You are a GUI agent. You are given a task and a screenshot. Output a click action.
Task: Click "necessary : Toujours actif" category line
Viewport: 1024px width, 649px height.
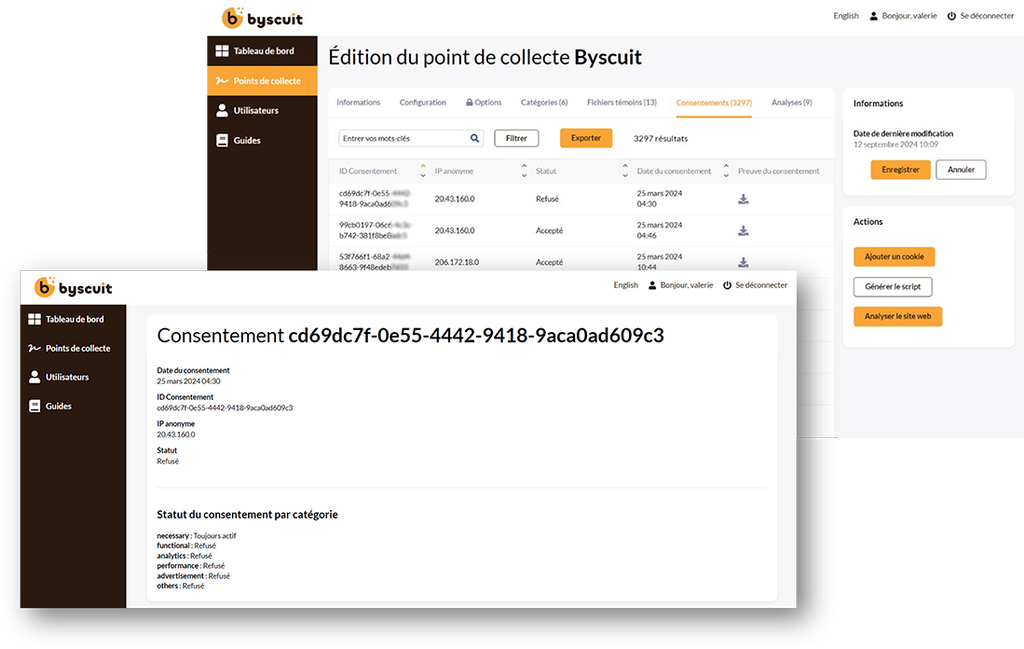[196, 535]
